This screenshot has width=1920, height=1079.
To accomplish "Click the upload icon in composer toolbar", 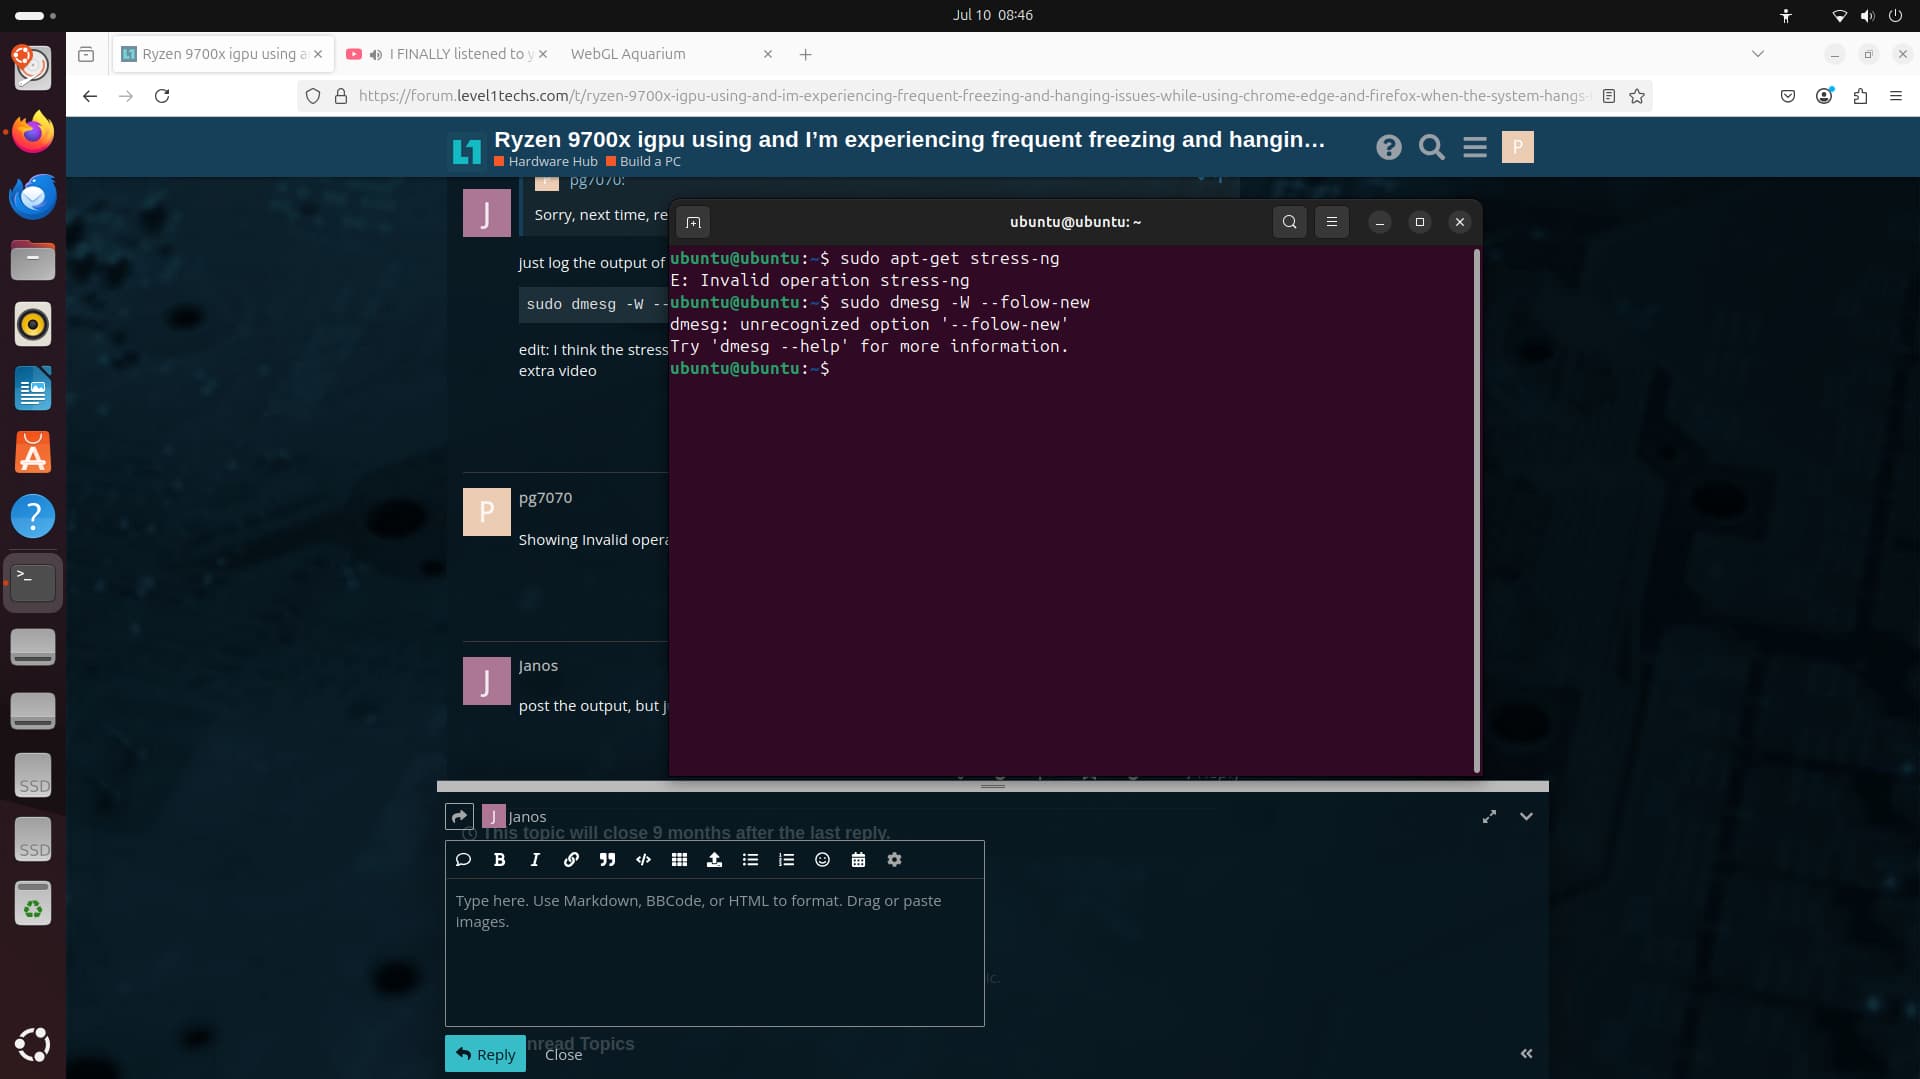I will (x=714, y=860).
